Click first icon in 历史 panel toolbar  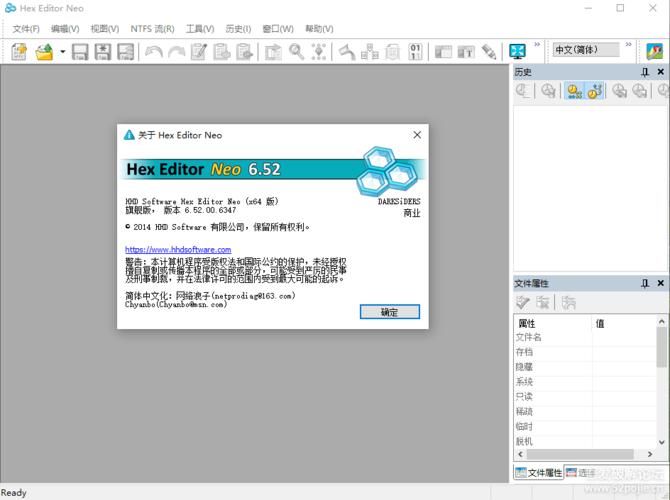523,91
